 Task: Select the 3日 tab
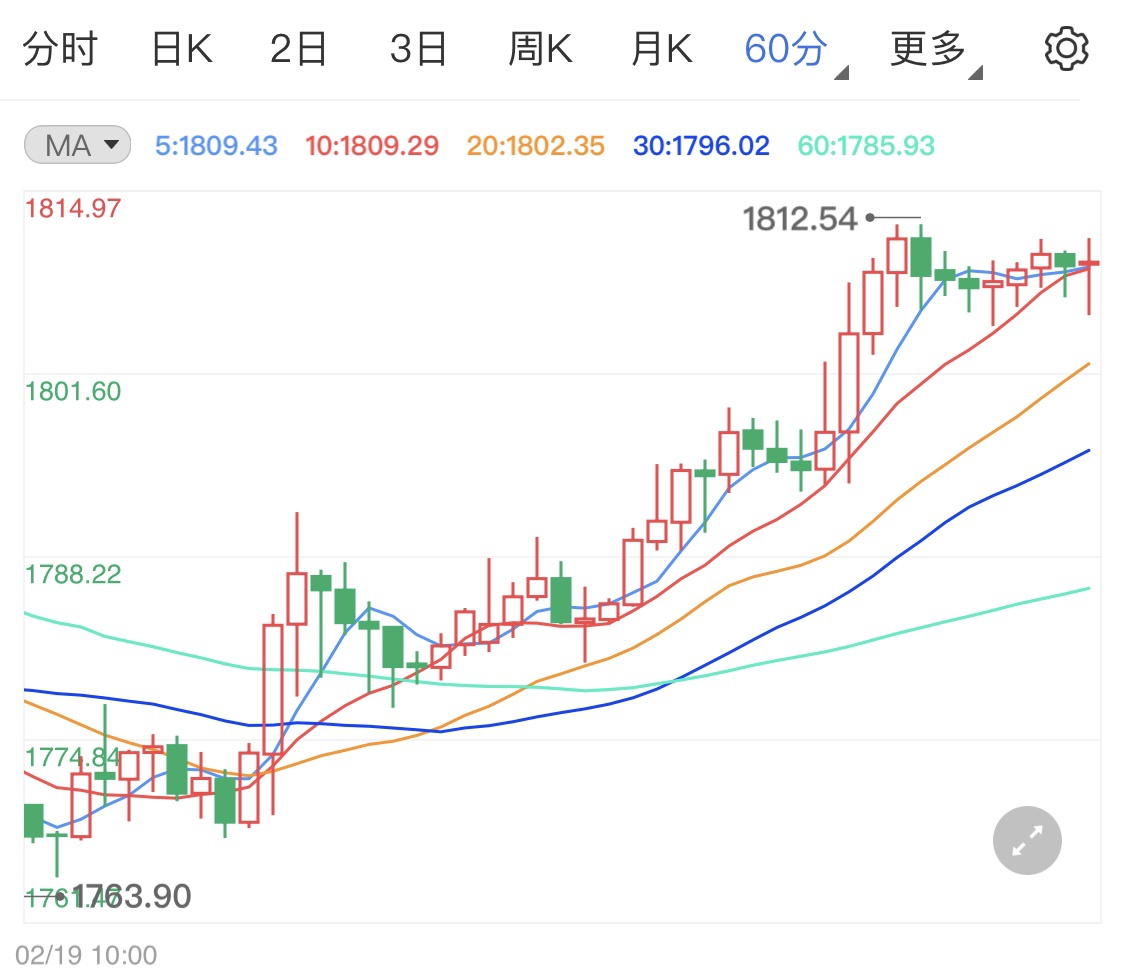coord(417,49)
